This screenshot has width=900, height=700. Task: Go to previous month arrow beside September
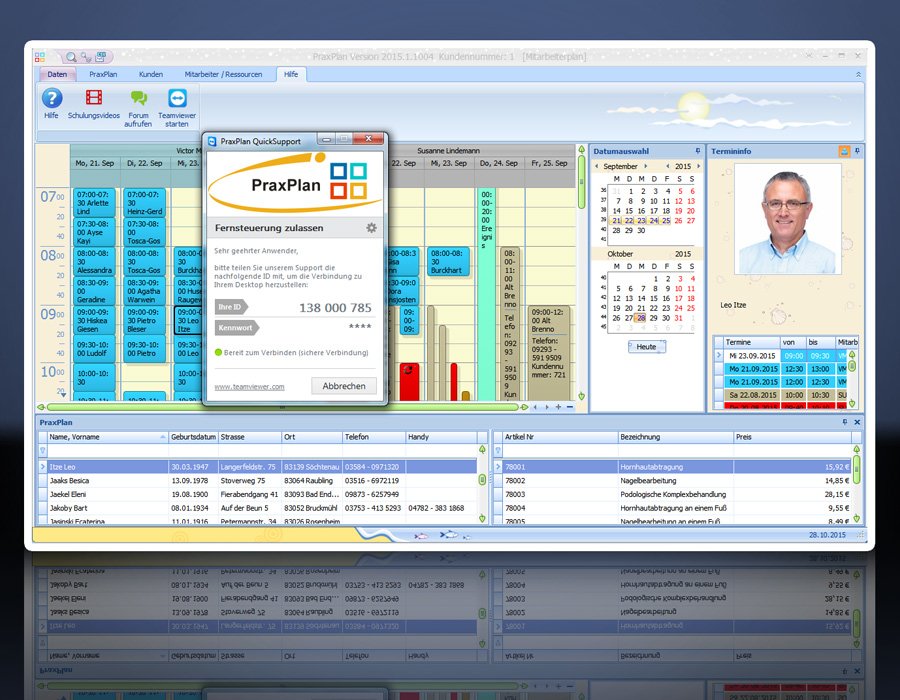pos(596,166)
